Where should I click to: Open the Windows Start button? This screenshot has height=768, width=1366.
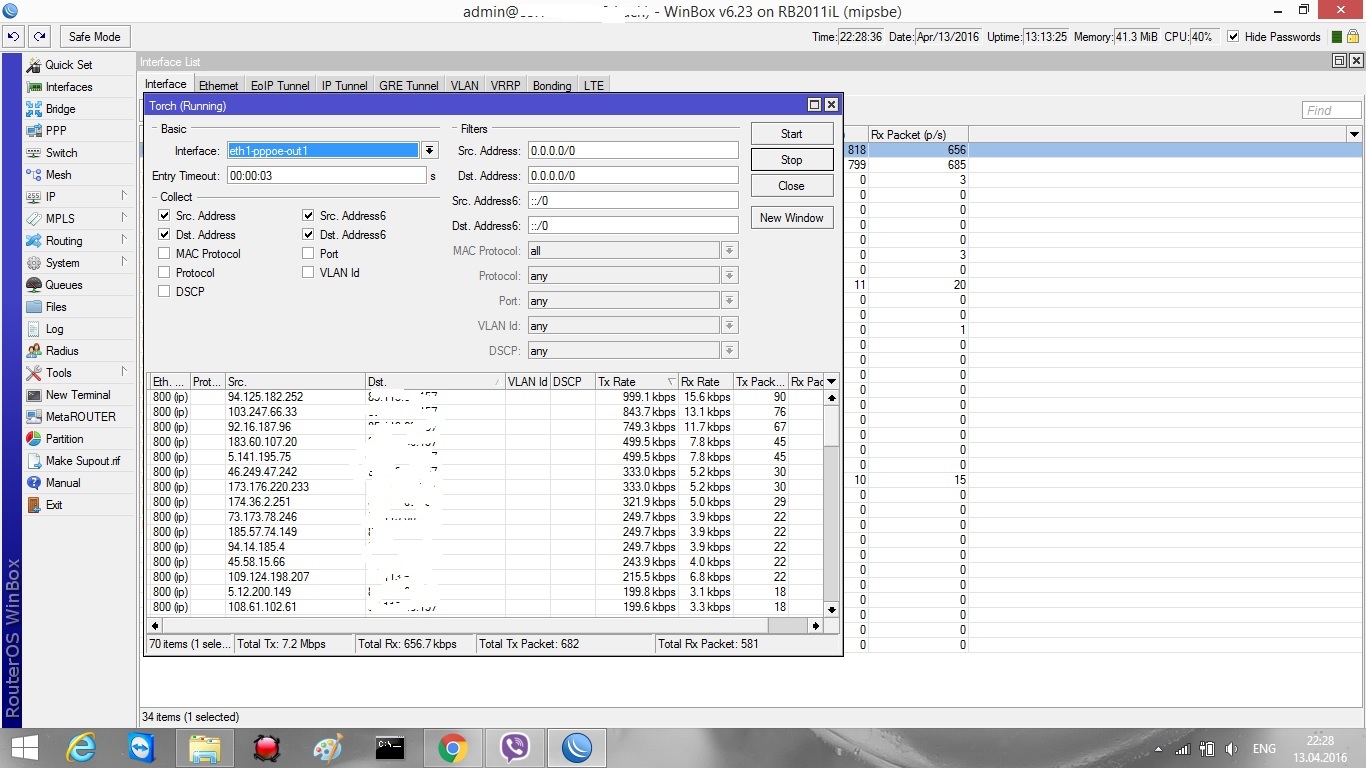point(24,748)
